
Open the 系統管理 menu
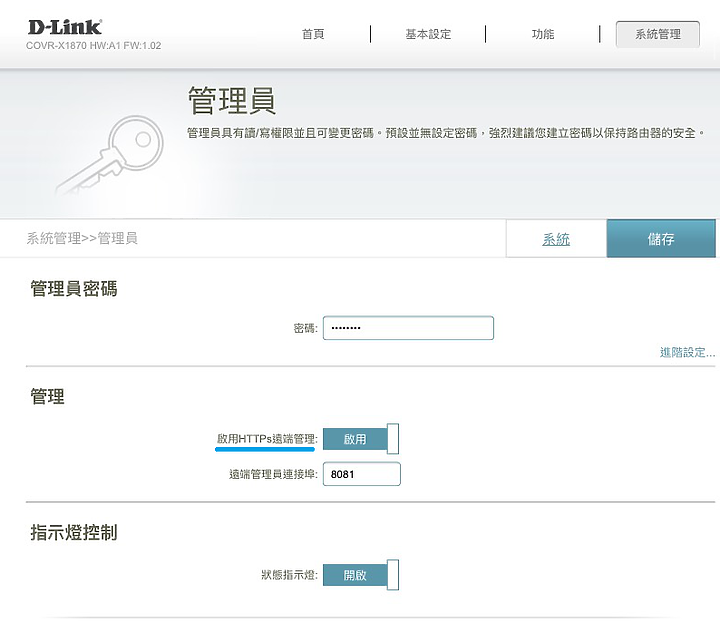[658, 34]
